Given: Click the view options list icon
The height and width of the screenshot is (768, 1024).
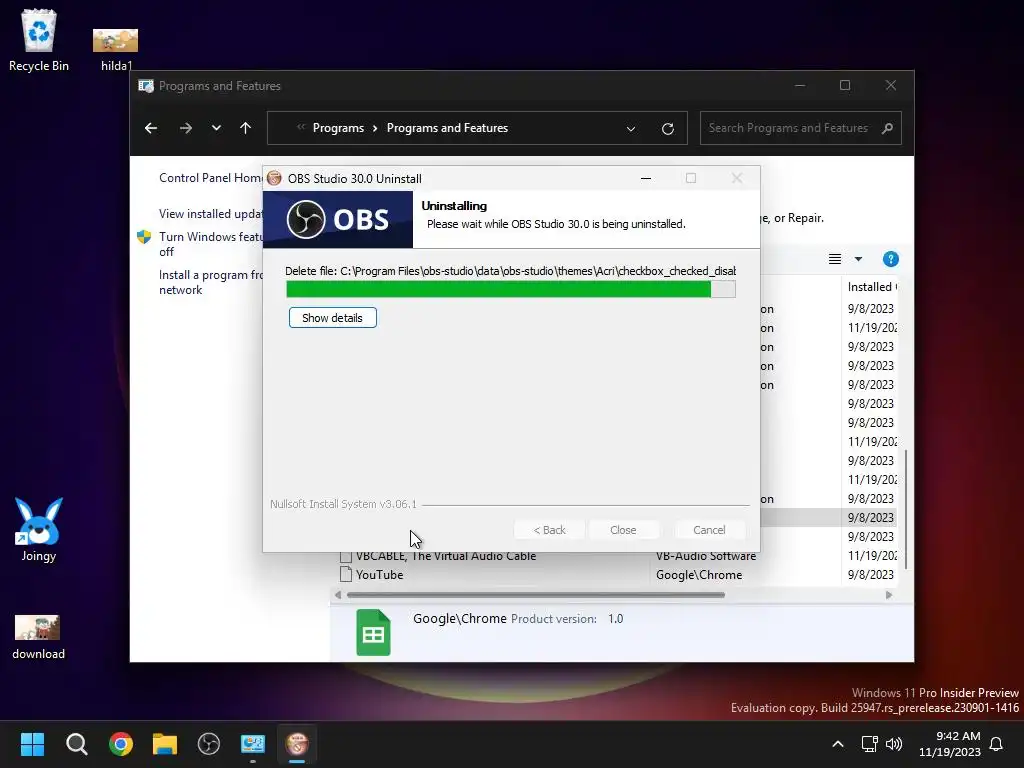Looking at the screenshot, I should tap(835, 259).
